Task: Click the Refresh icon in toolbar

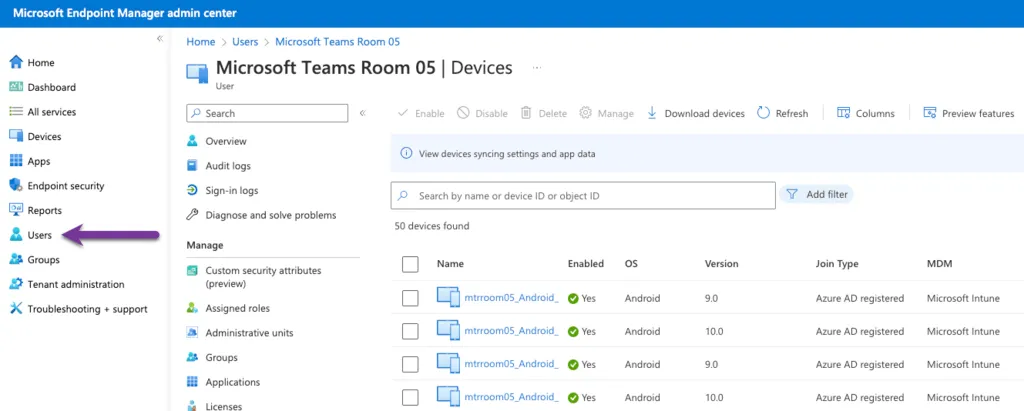Action: [x=764, y=113]
